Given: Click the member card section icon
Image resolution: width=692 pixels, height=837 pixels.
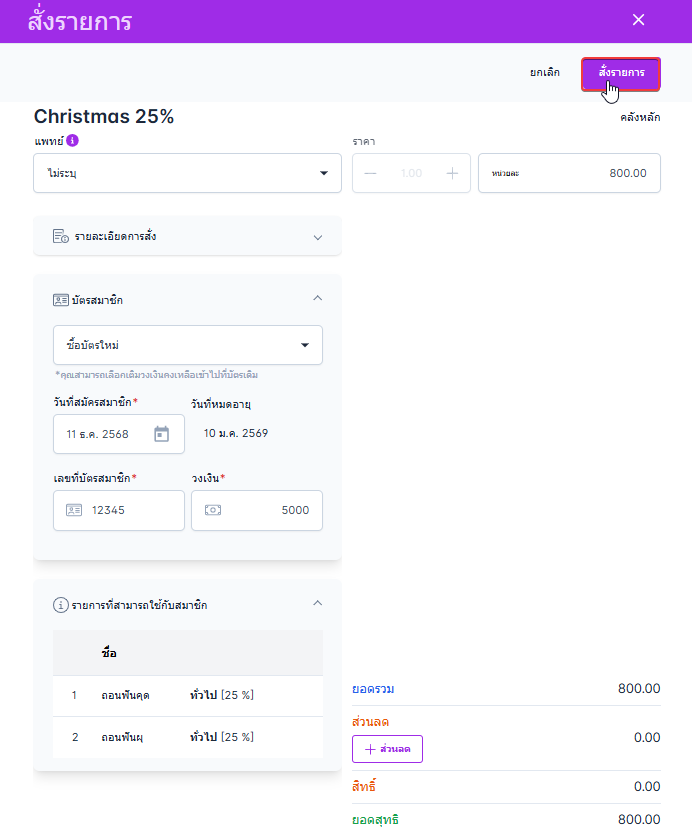Looking at the screenshot, I should 61,299.
